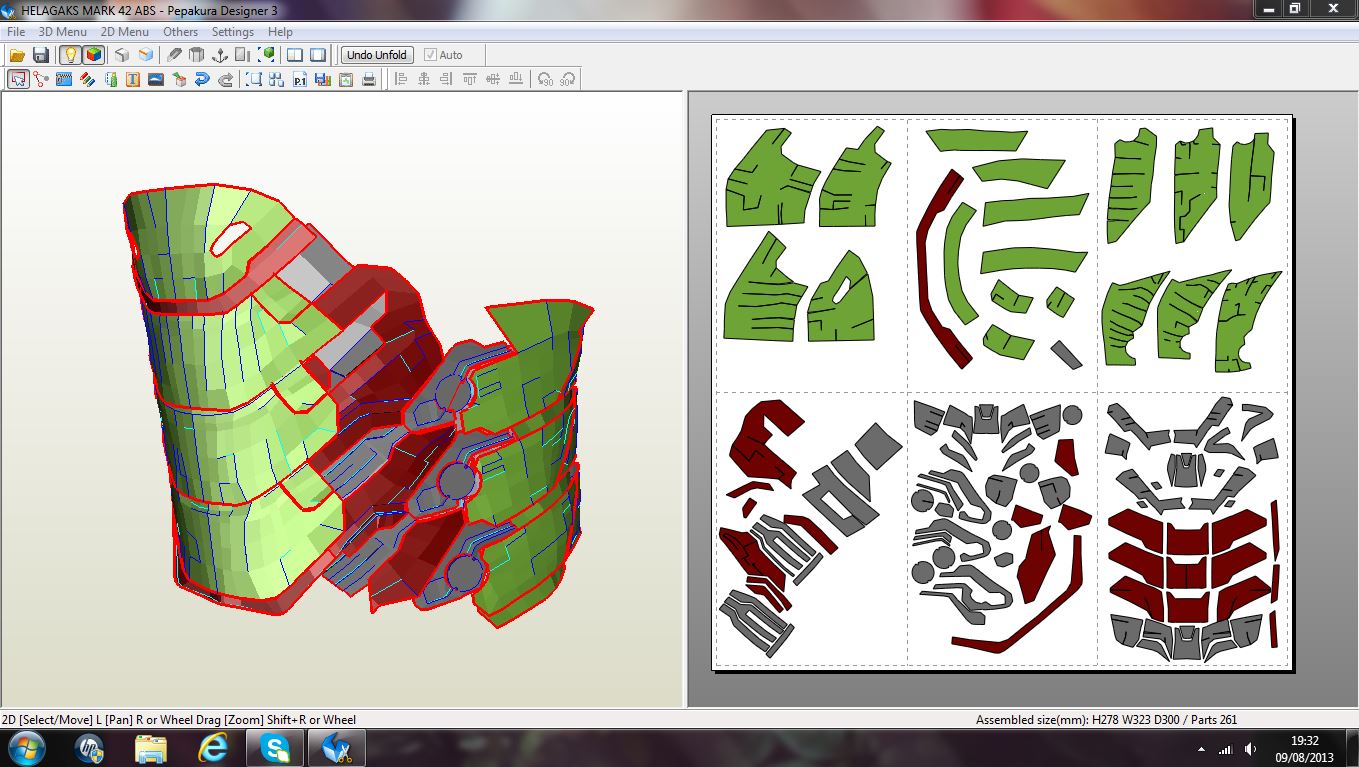Click the gray cylinder icon in top toolbar
The image size is (1359, 767).
click(197, 55)
